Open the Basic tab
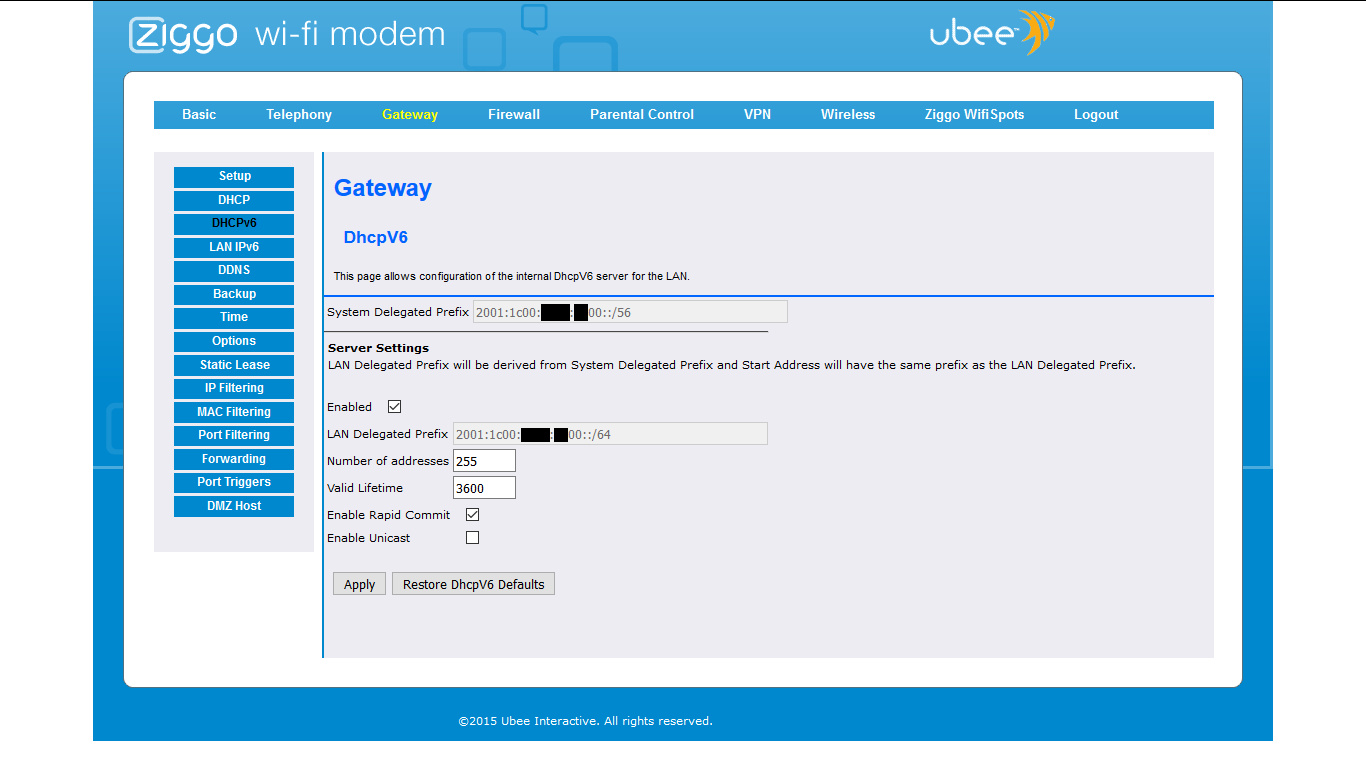This screenshot has height=768, width=1366. (199, 115)
